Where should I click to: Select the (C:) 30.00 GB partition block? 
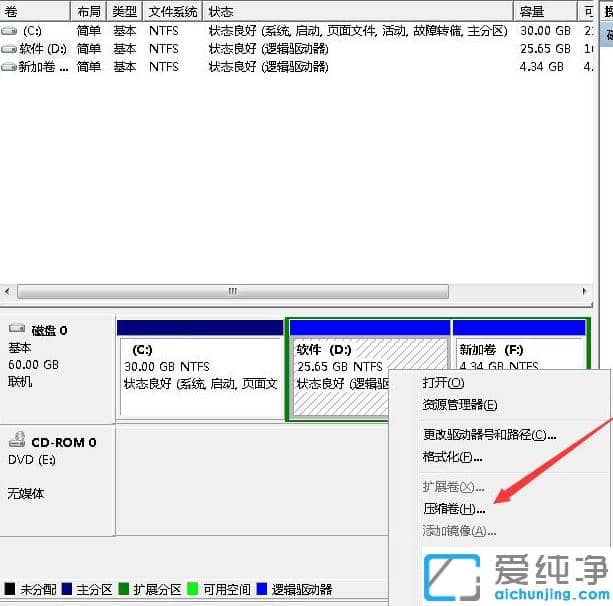(200, 375)
